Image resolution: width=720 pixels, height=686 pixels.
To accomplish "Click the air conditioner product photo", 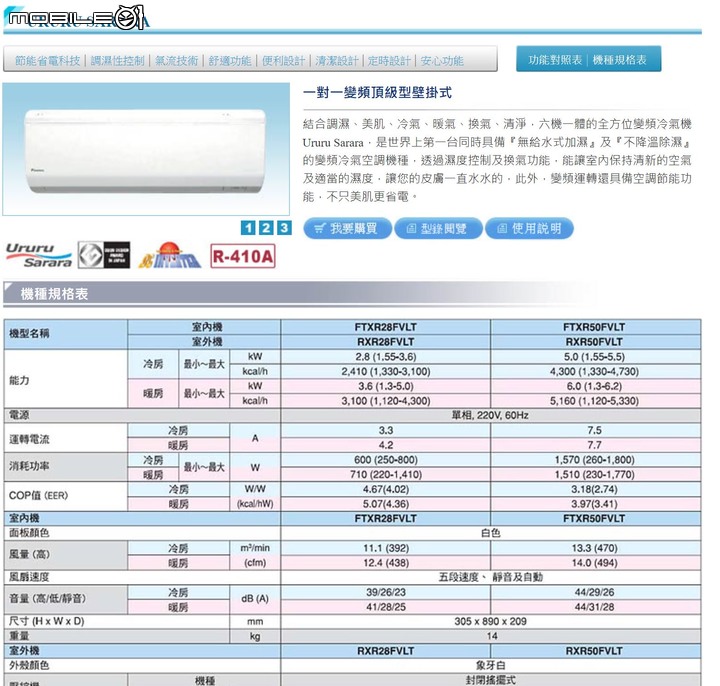I will (x=146, y=149).
